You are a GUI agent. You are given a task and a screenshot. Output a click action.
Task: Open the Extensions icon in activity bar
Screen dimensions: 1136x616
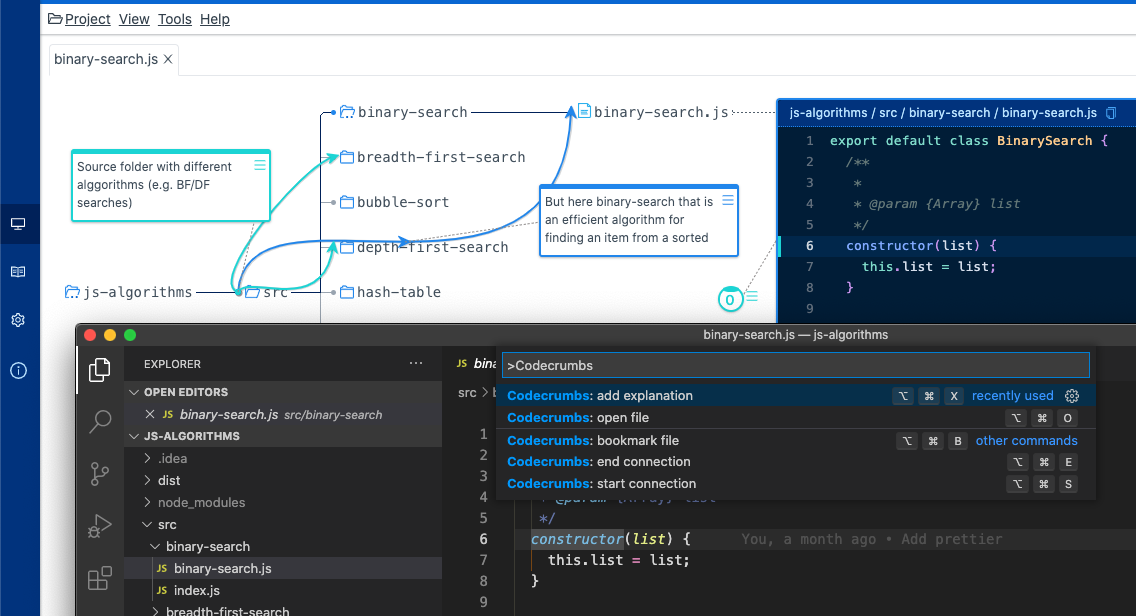100,579
